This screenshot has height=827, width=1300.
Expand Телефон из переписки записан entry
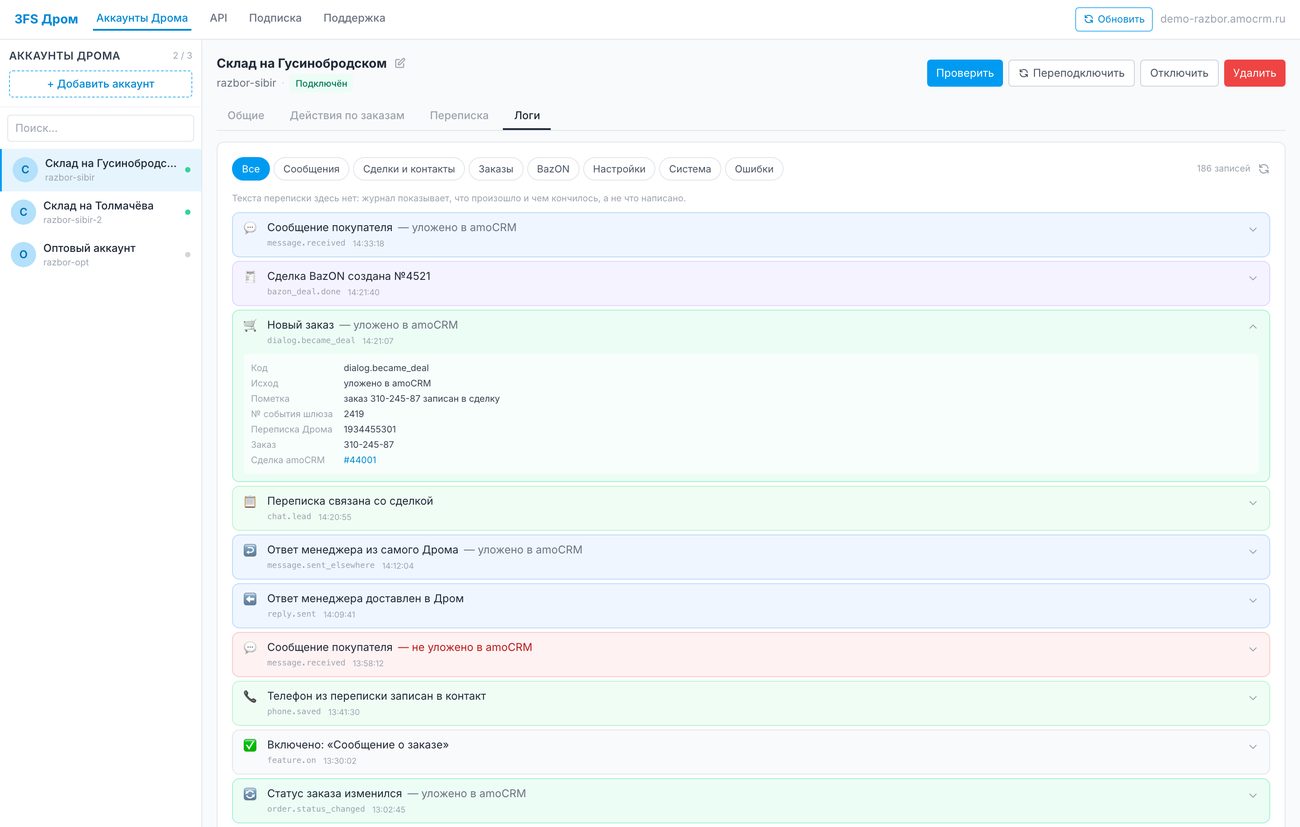pyautogui.click(x=1253, y=698)
